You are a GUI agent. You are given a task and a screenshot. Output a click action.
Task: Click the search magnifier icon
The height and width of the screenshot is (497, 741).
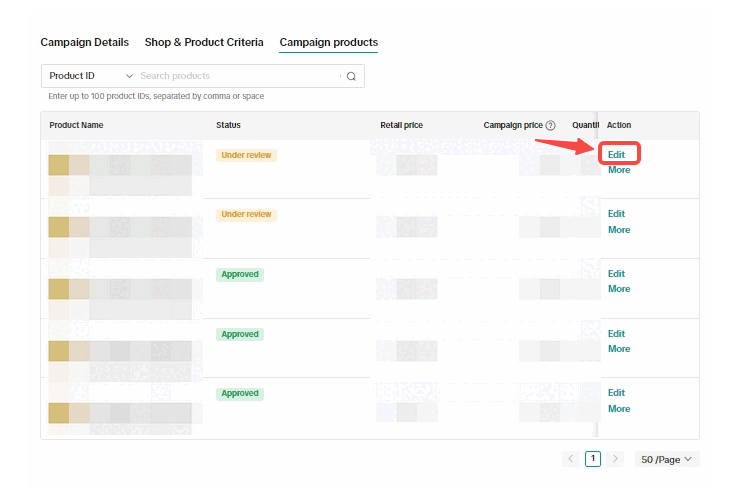pos(351,76)
